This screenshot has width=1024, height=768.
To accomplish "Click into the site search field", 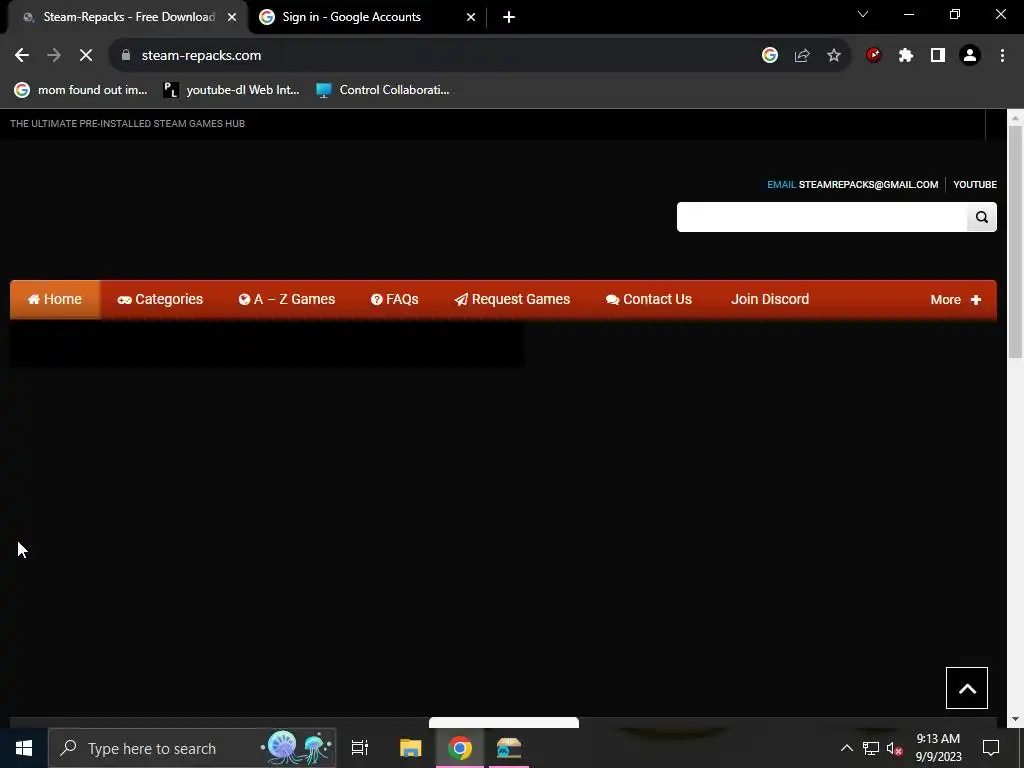I will (x=822, y=217).
